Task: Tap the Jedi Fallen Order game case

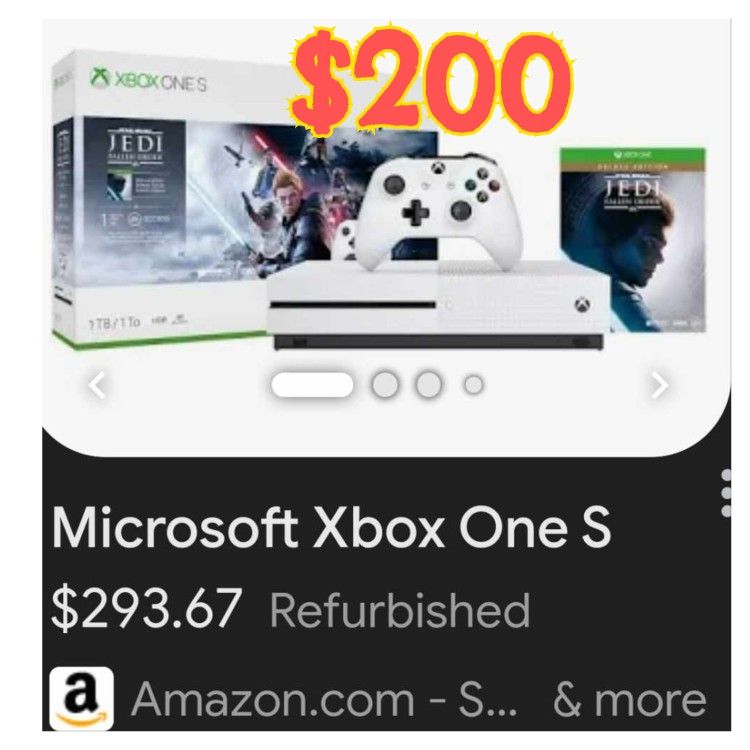Action: (x=633, y=240)
